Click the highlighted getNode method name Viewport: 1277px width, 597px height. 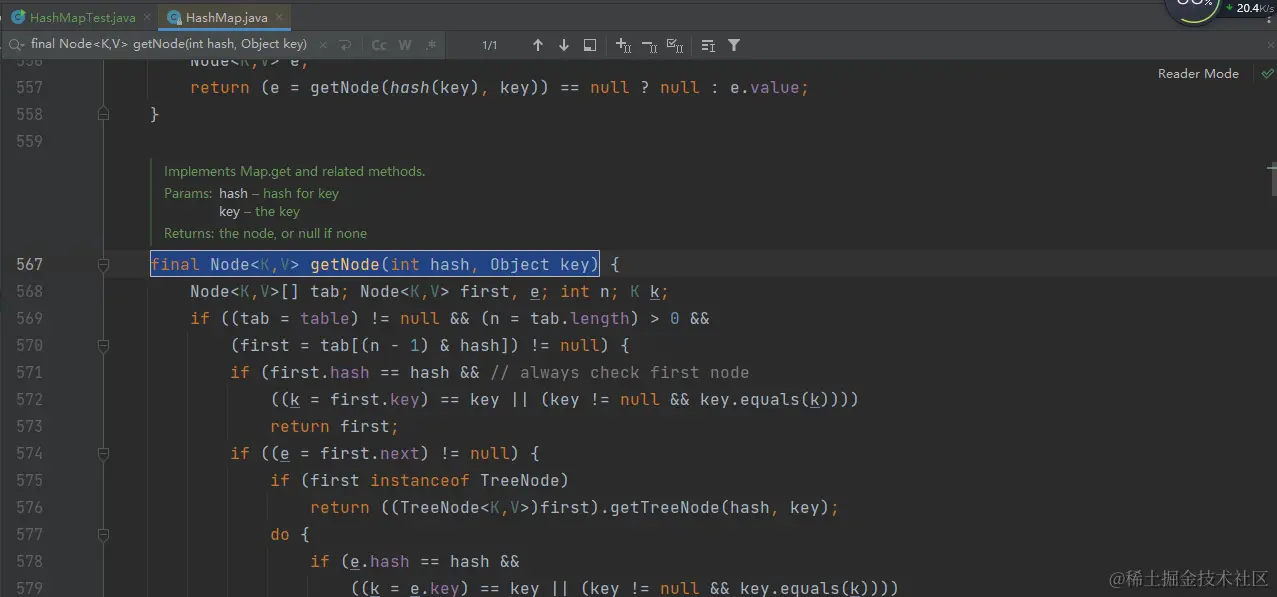click(x=345, y=265)
